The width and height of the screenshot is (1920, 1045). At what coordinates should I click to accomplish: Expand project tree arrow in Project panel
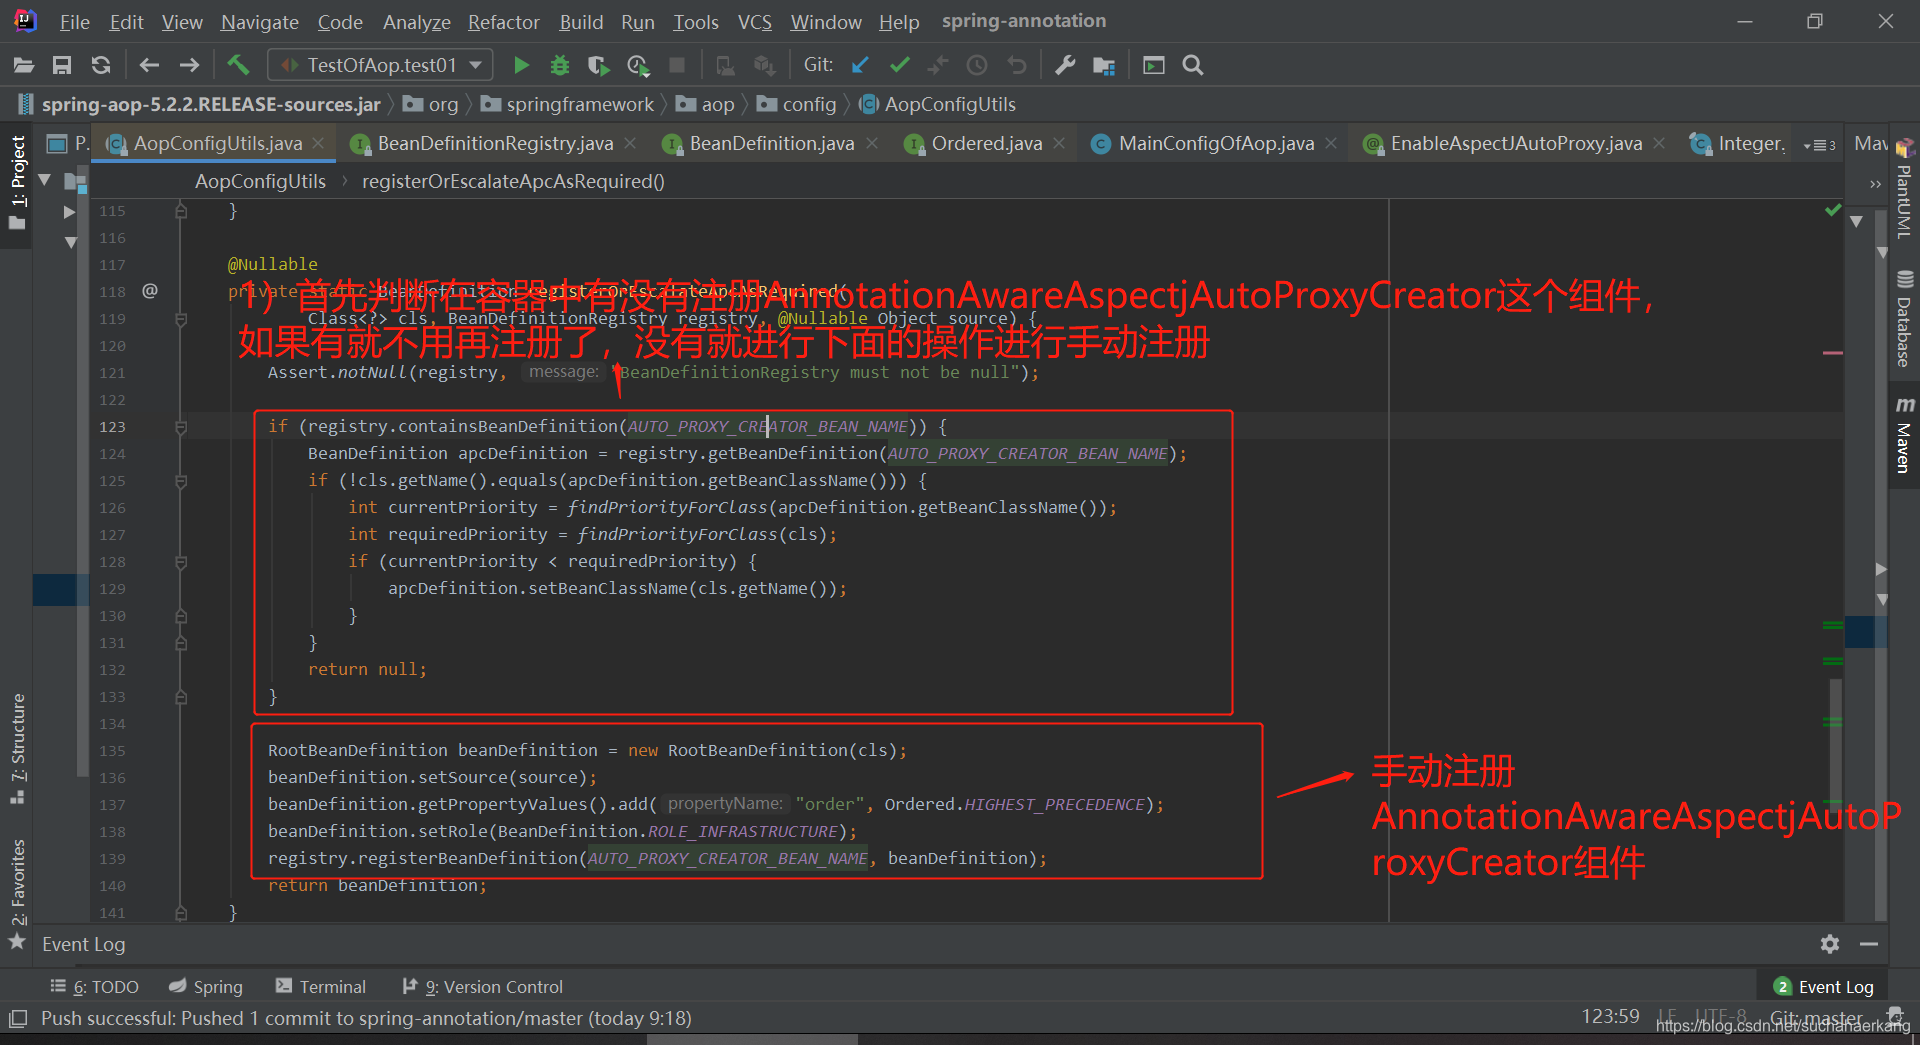[69, 212]
